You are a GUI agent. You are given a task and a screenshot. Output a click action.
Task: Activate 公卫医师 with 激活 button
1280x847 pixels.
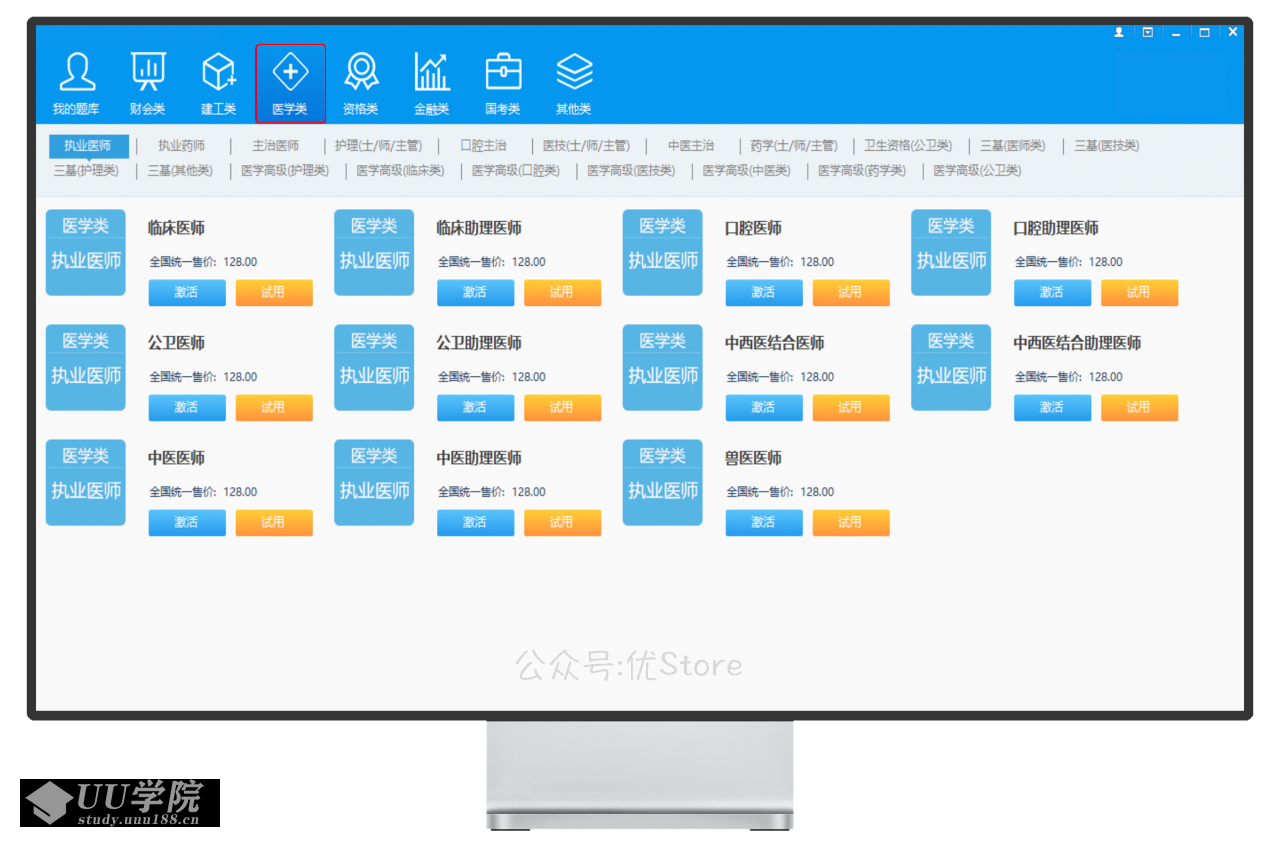click(187, 407)
